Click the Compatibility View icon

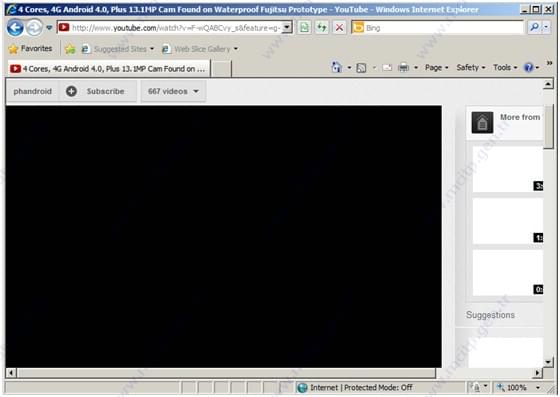[x=304, y=27]
